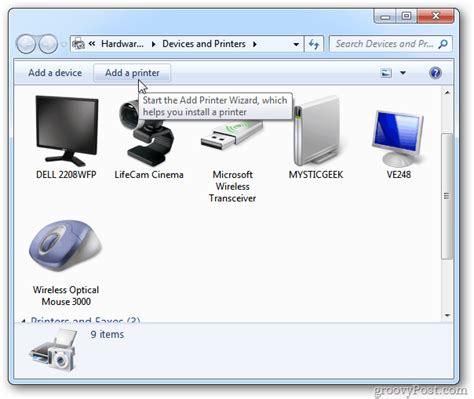Click the Help question mark icon
The image size is (474, 399).
coord(435,73)
